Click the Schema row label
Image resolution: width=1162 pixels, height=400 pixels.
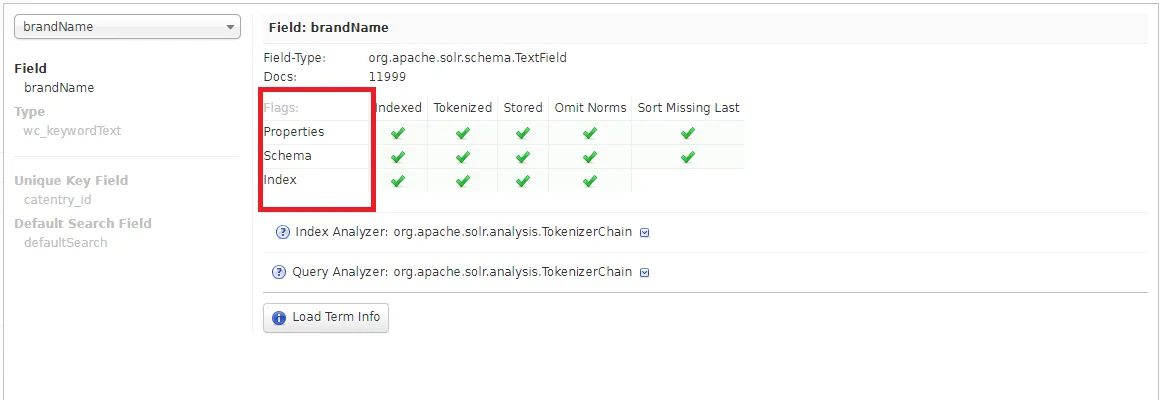pos(288,156)
